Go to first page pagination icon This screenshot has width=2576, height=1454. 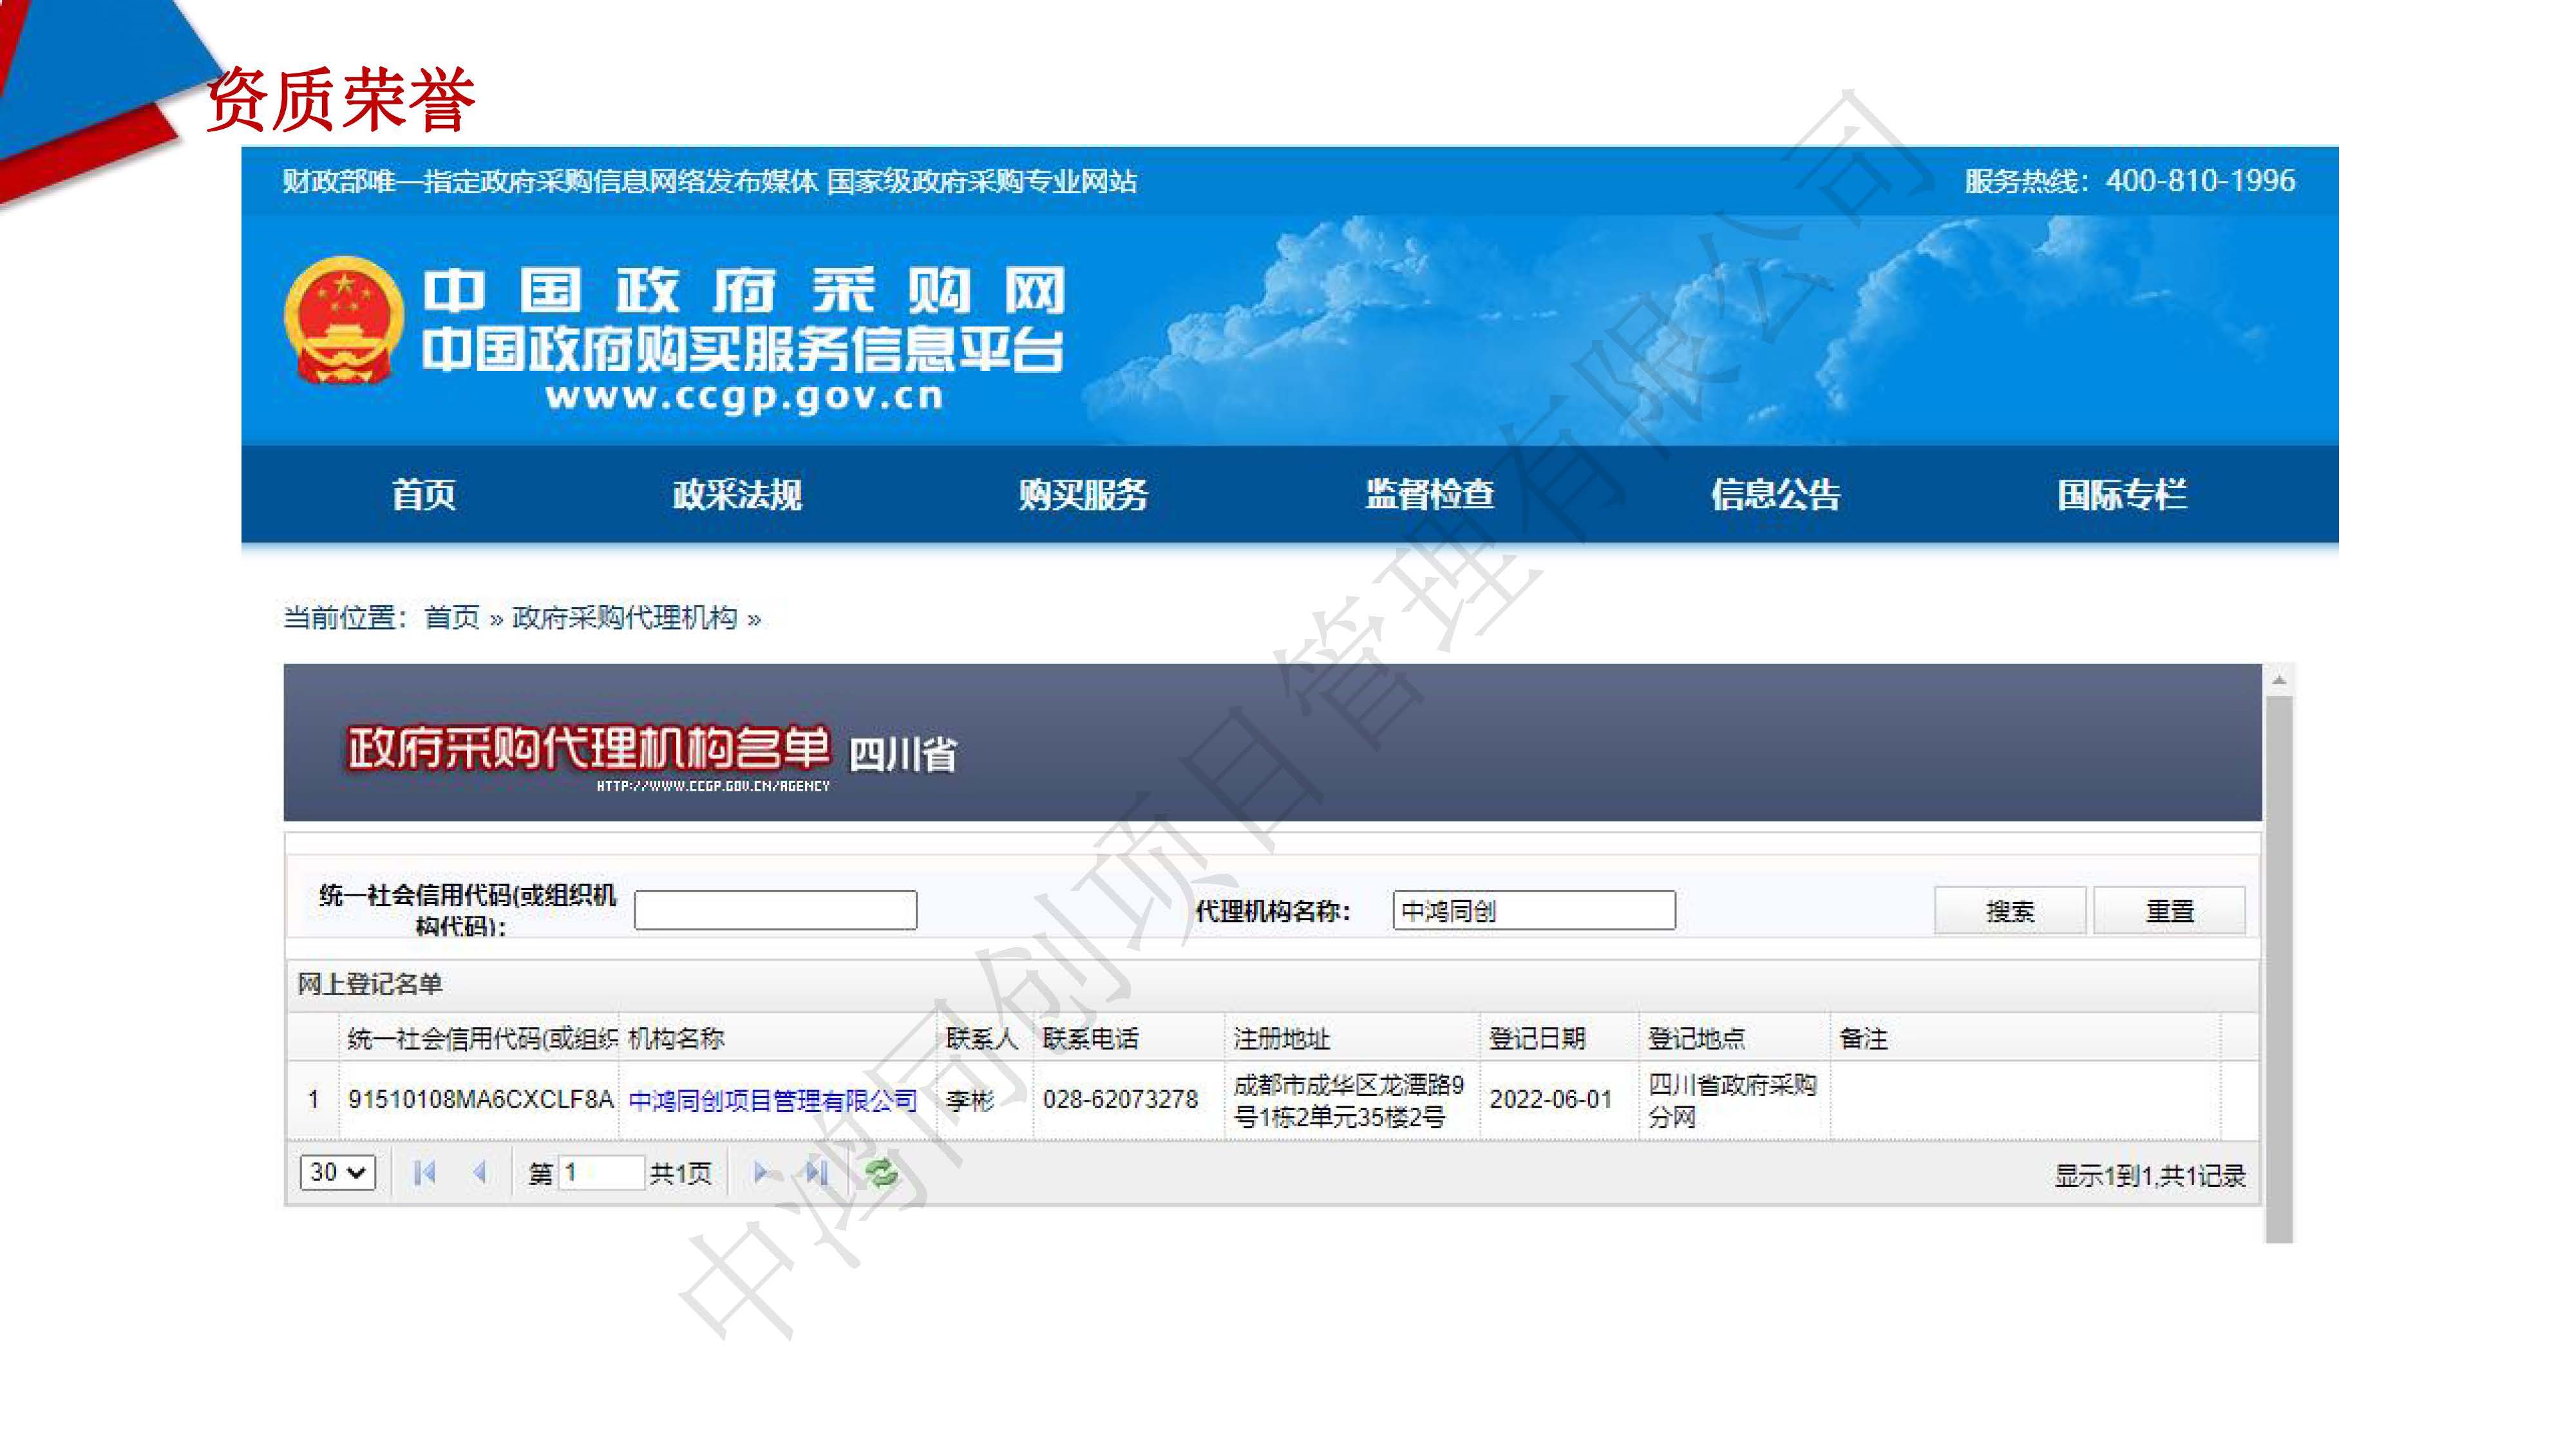[424, 1172]
